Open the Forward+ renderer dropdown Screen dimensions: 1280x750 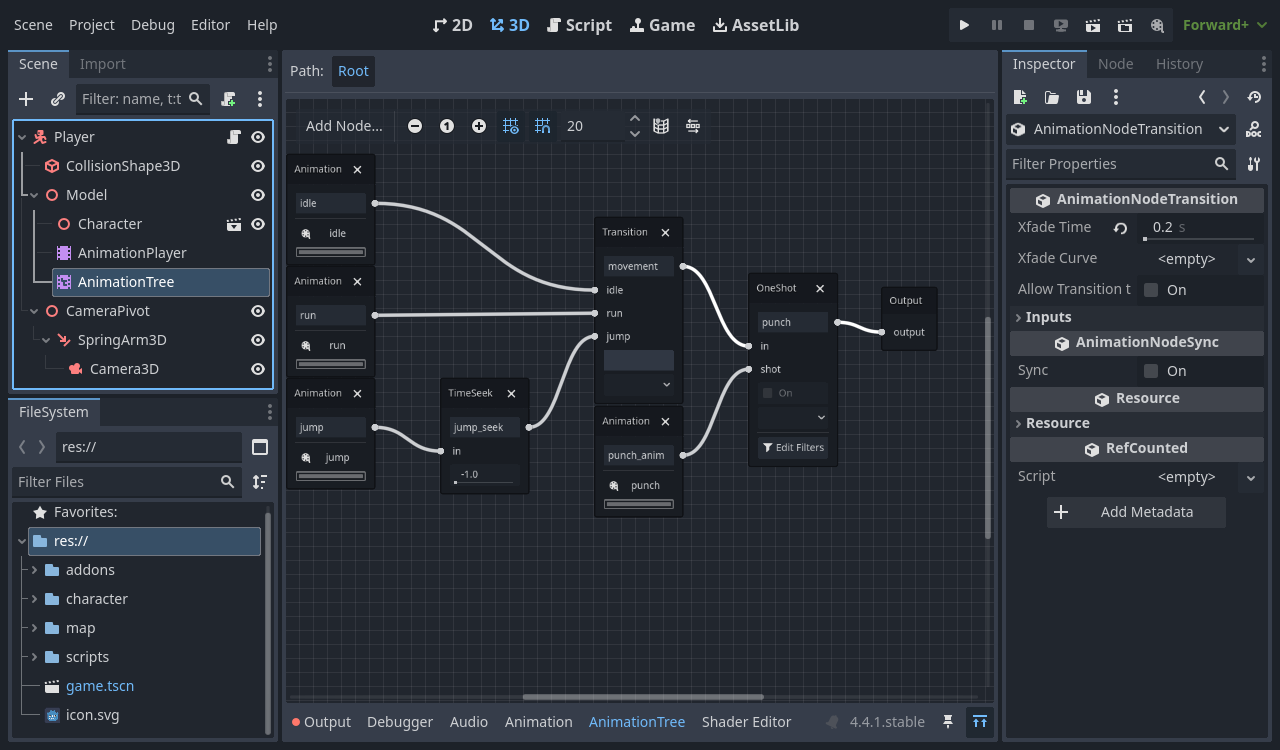pos(1225,25)
